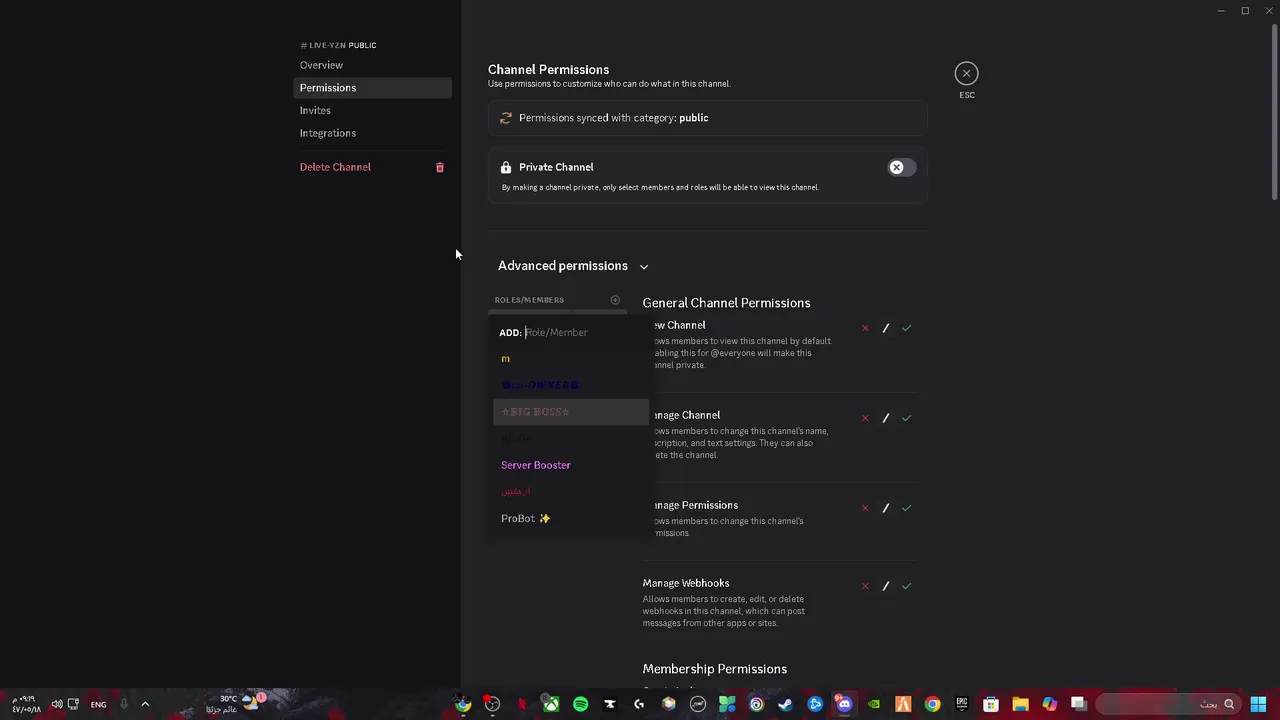The image size is (1280, 720).
Task: Open OBS Studio from taskbar
Action: tap(492, 704)
